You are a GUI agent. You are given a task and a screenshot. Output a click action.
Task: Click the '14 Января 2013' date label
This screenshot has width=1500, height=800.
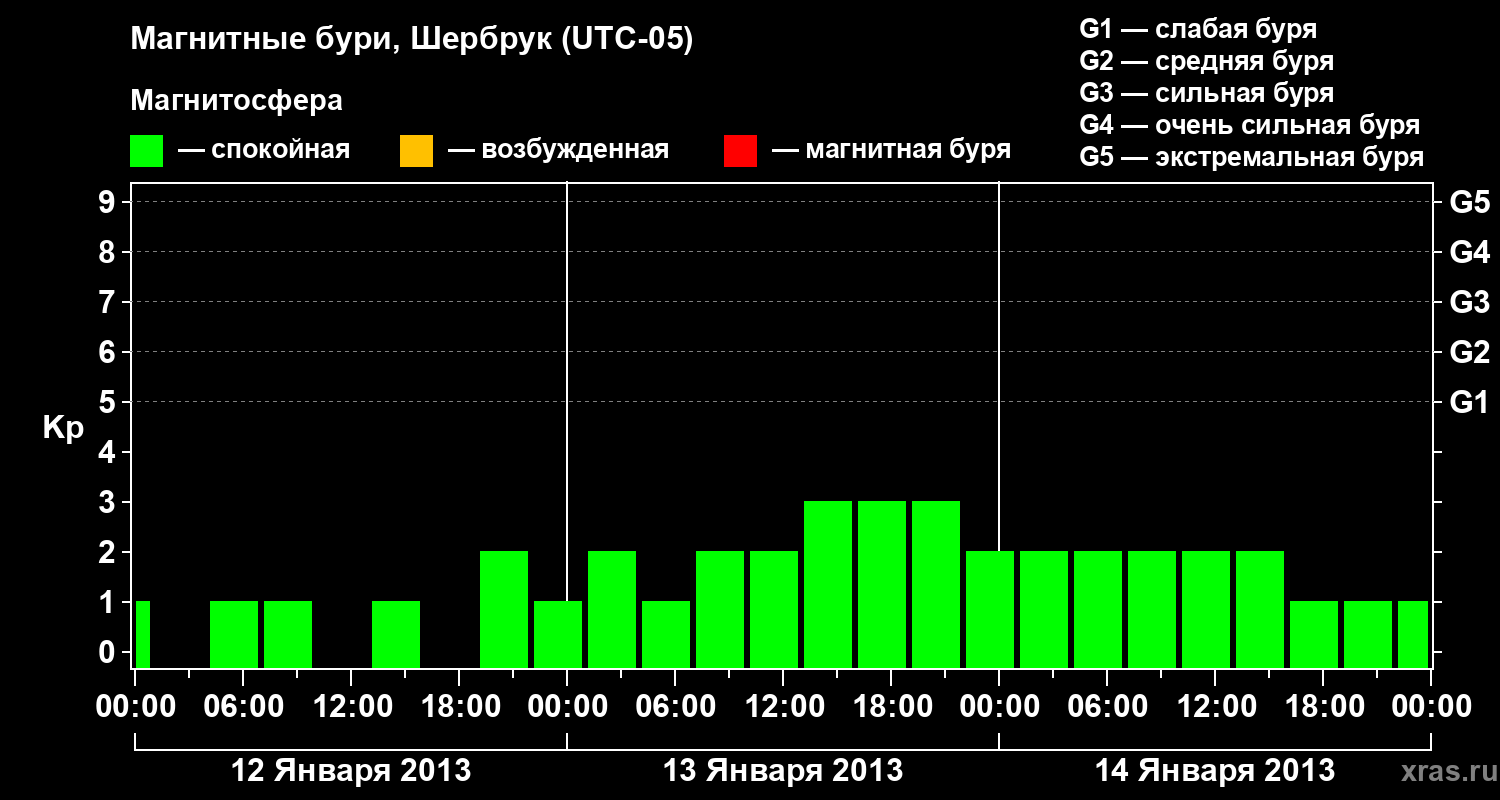(1215, 771)
